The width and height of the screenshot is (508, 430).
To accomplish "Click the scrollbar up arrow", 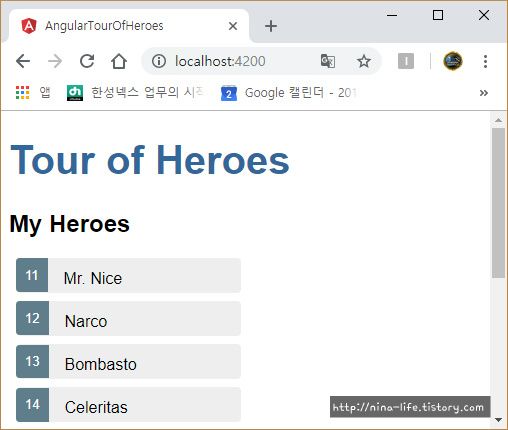I will [498, 120].
